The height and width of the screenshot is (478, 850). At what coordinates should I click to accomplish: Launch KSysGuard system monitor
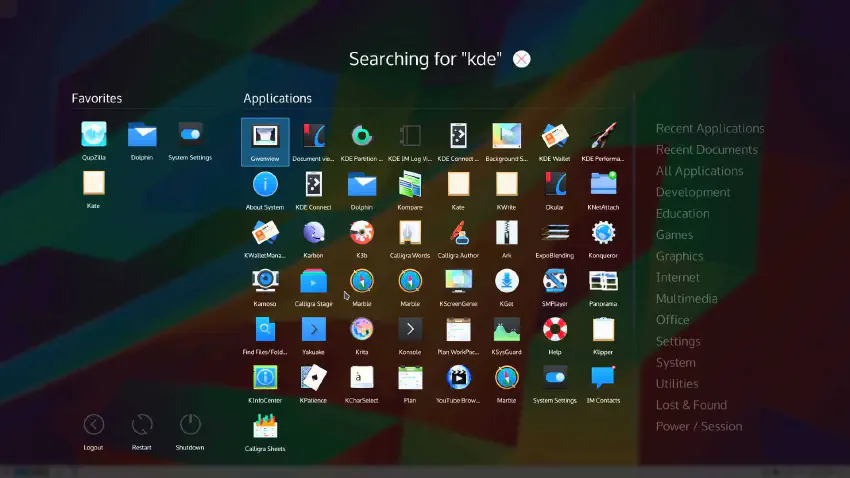tap(506, 335)
